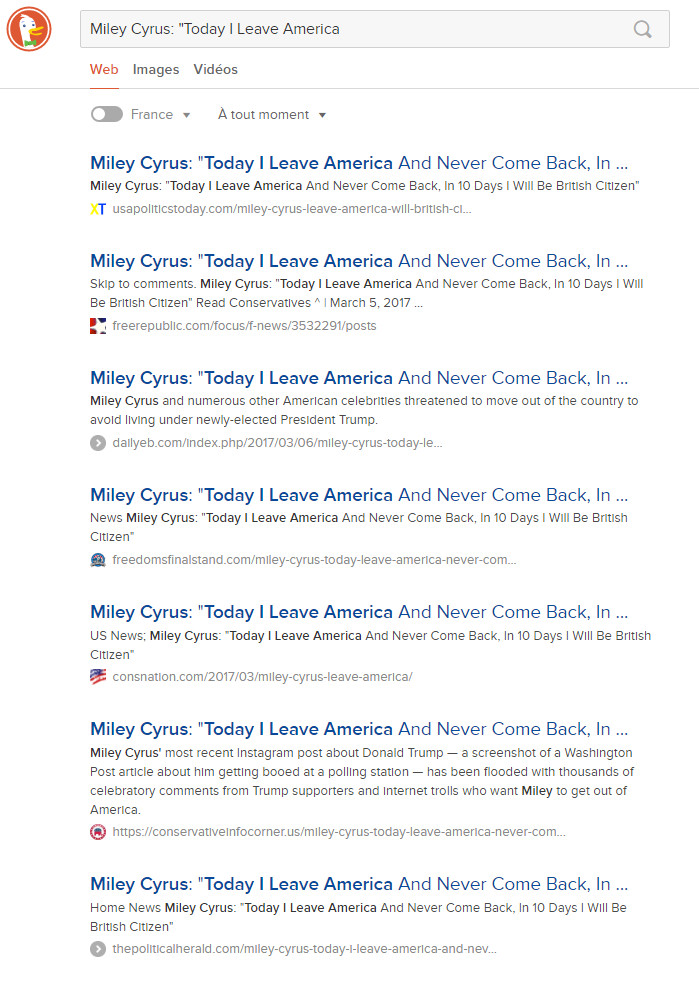699x981 pixels.
Task: Toggle the France region switch
Action: [106, 114]
